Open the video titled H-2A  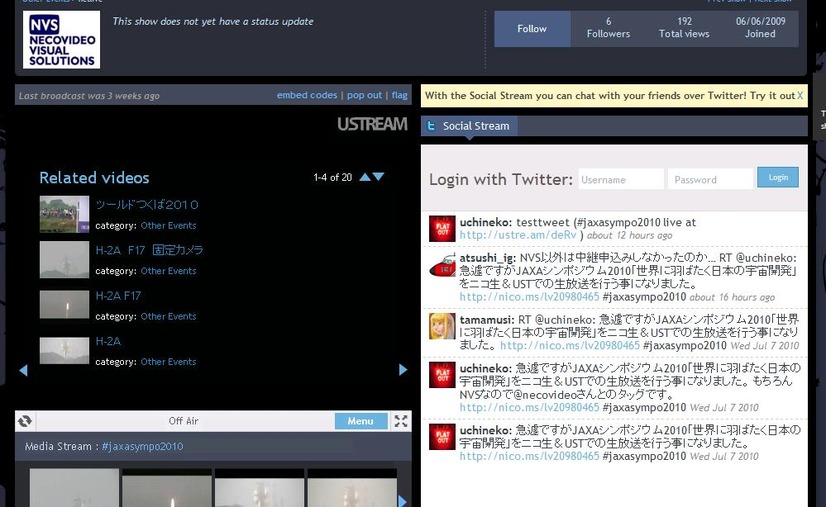point(108,341)
